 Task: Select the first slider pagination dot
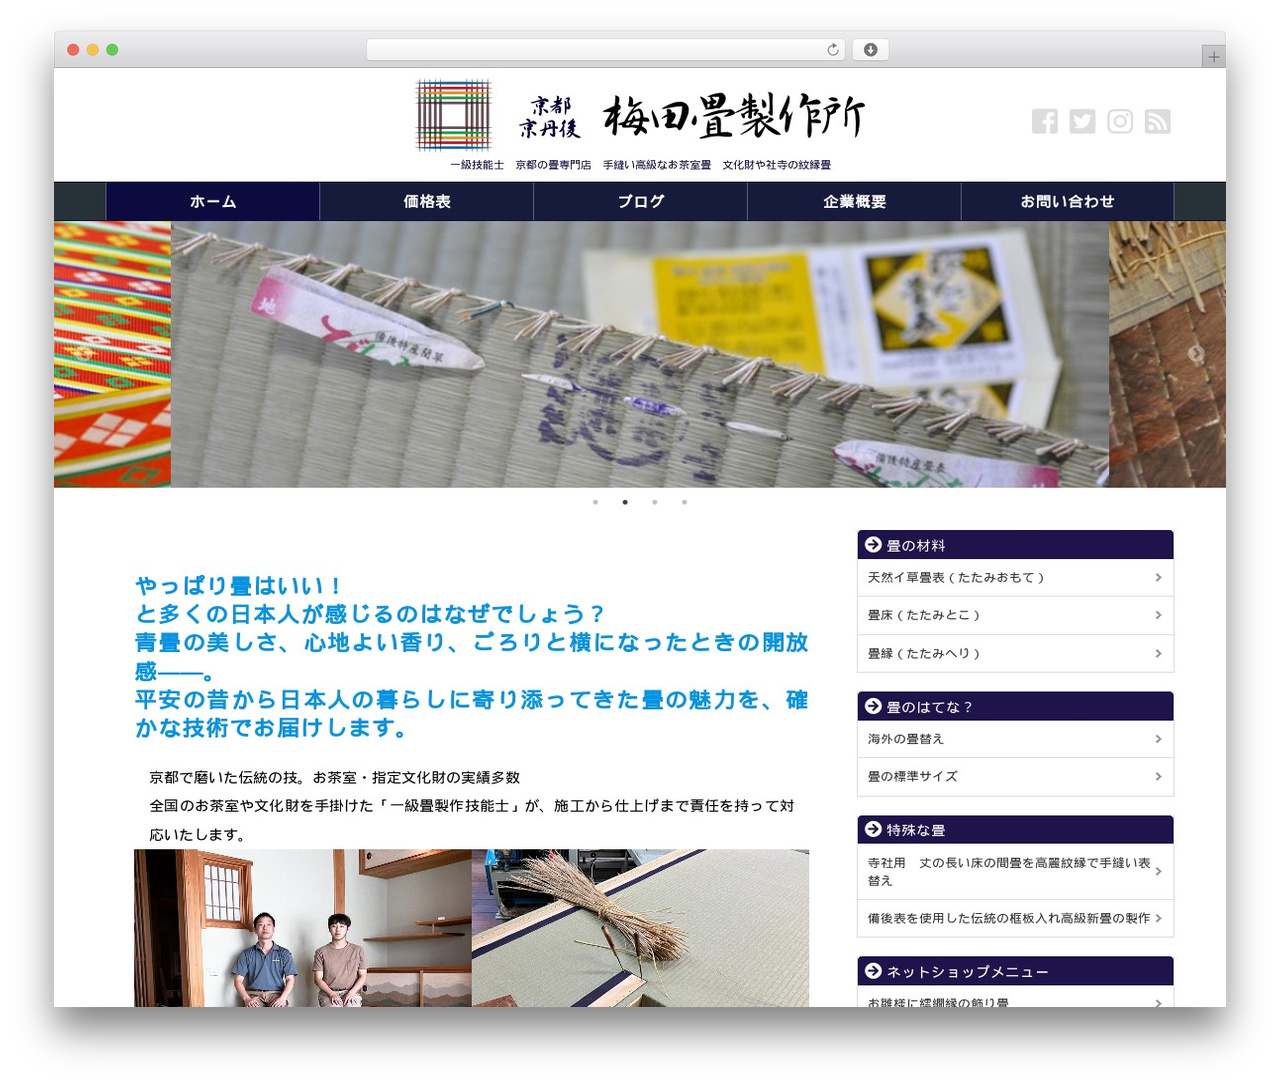595,502
